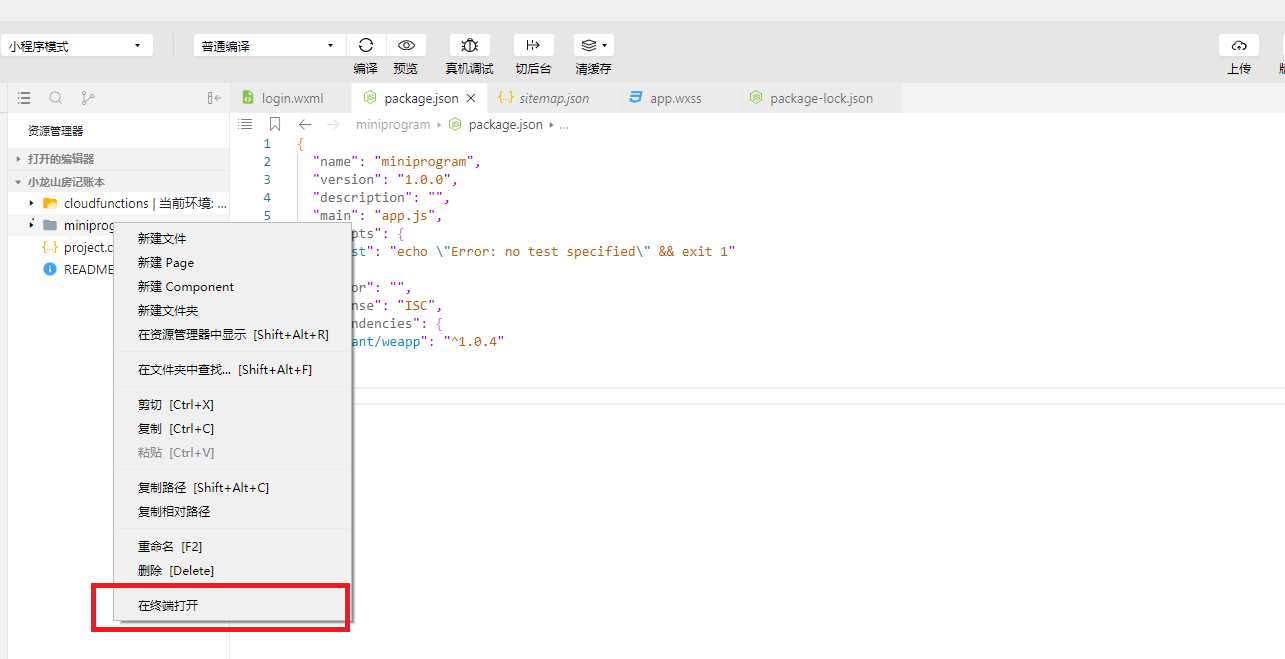The image size is (1285, 659).
Task: Select 在资源管理器中显示 menu entry
Action: coord(233,334)
